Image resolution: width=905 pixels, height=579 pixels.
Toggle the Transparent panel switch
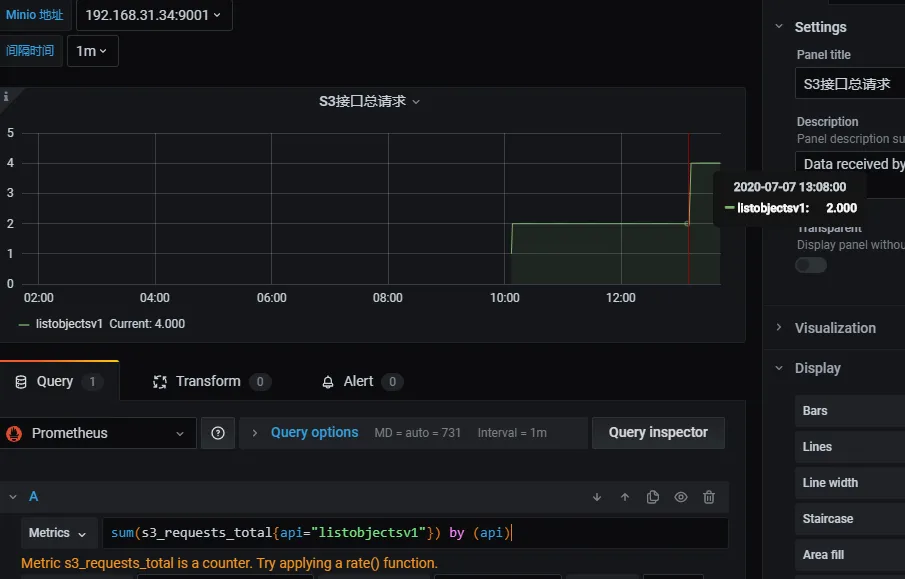[811, 265]
